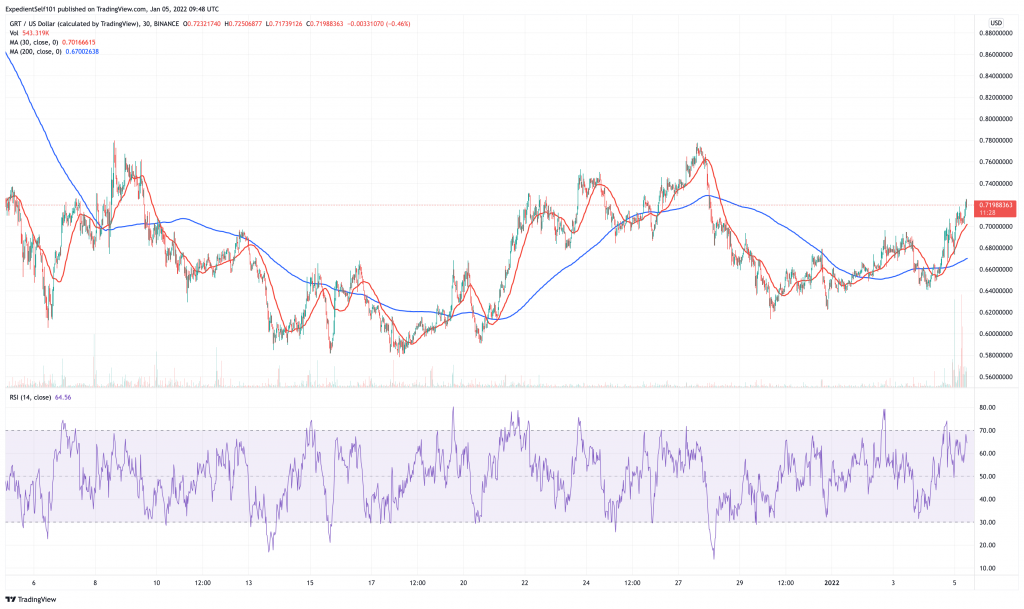Click the 30.00 label on the RSI scale

(987, 522)
